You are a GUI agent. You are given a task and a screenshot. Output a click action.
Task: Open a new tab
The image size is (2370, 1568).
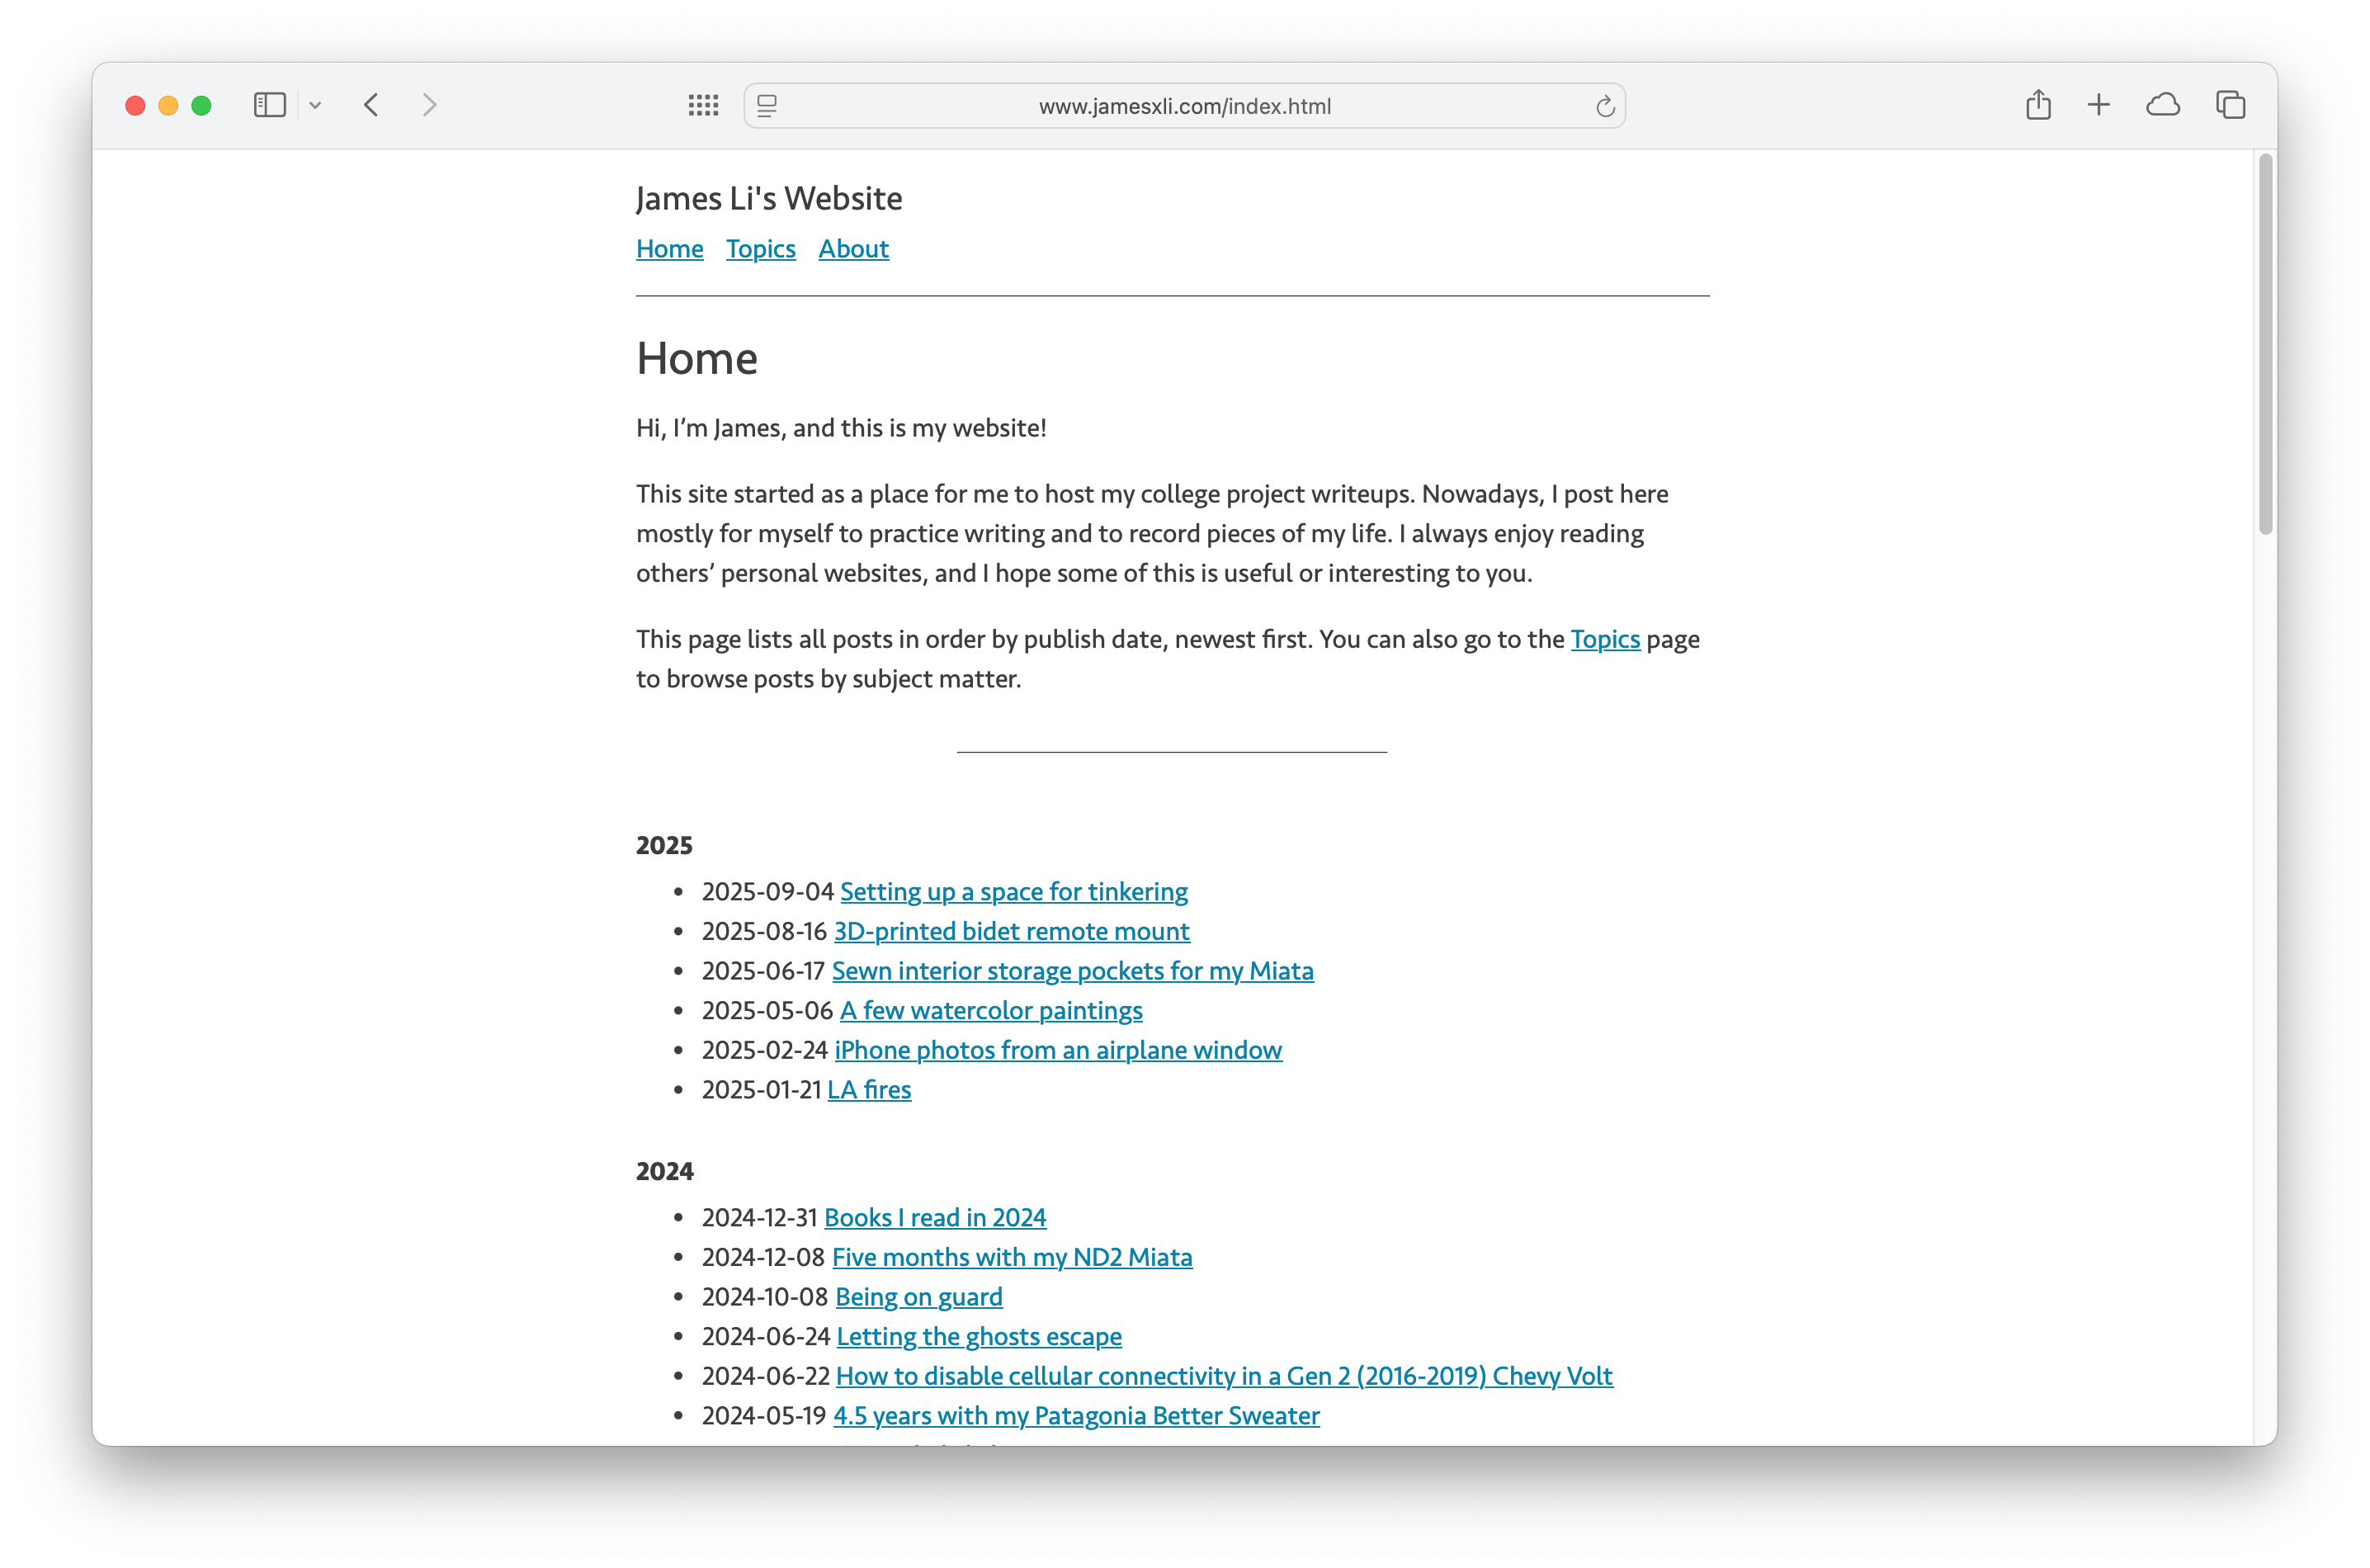coord(2098,105)
